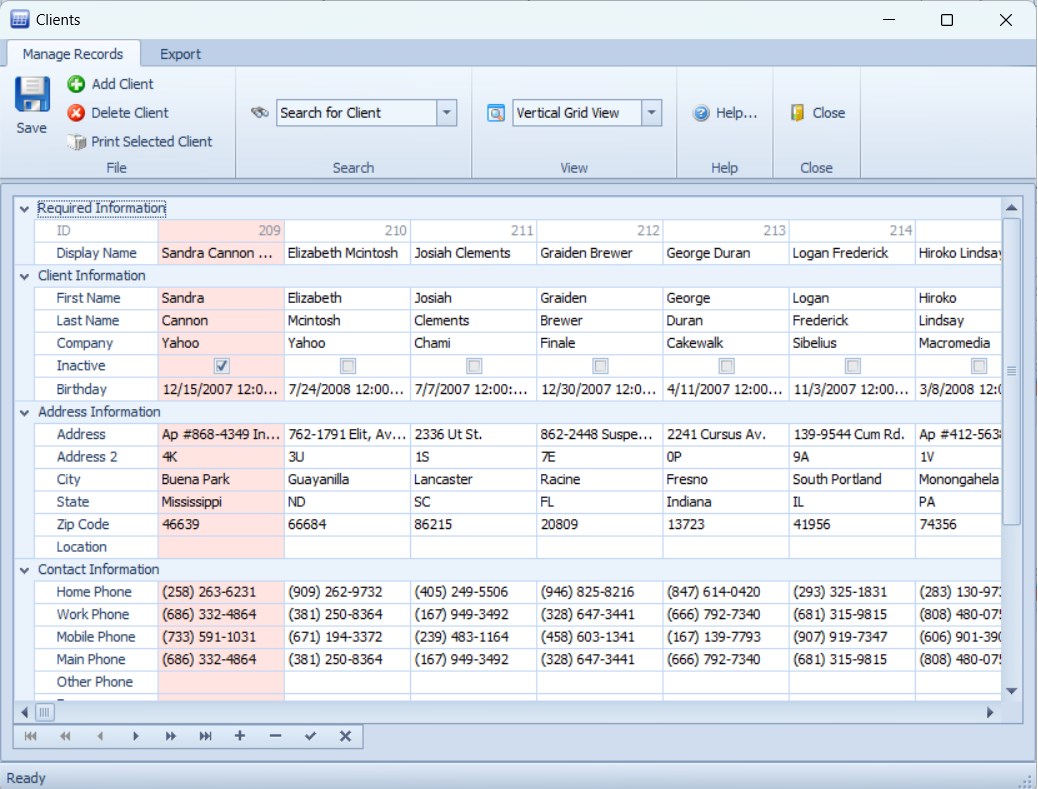This screenshot has height=789, width=1038.
Task: Click the blue Help question mark icon
Action: pos(701,113)
